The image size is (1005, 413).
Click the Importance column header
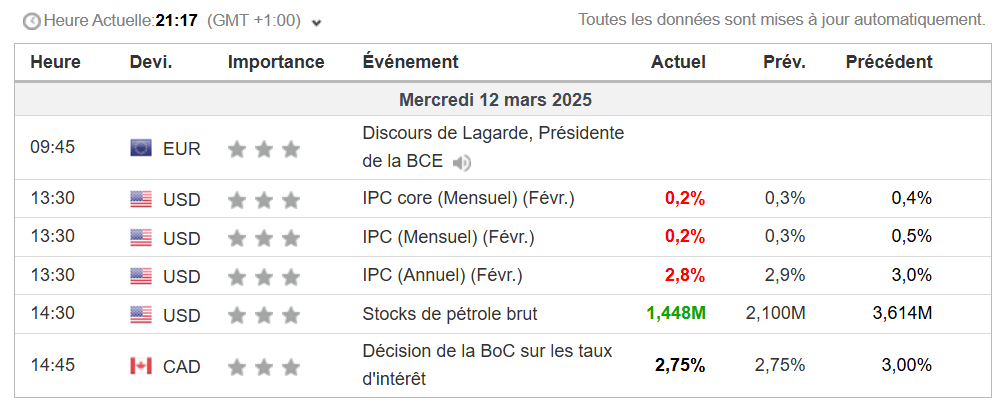pos(276,62)
